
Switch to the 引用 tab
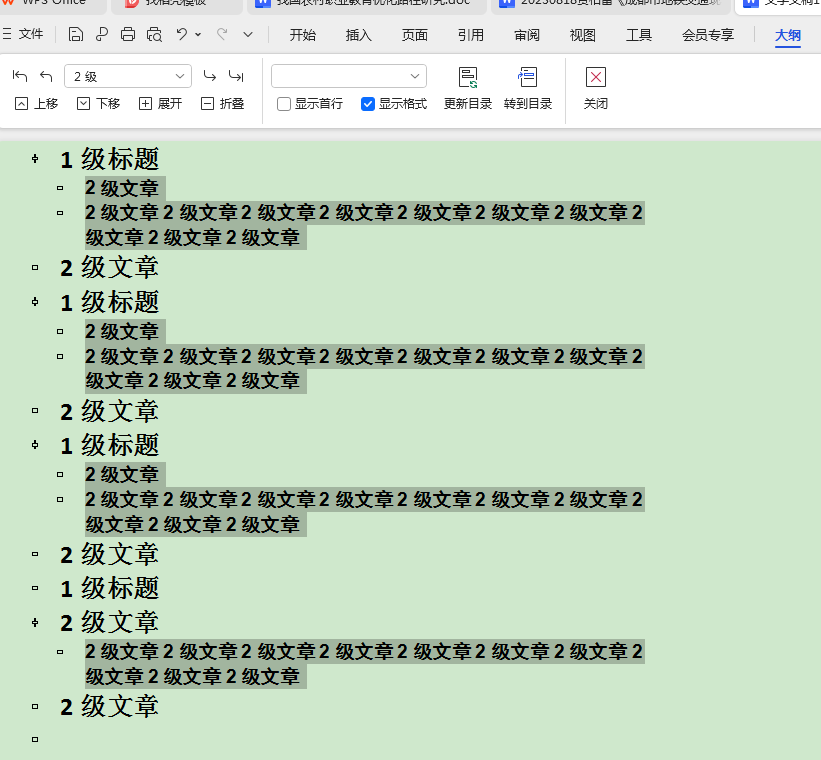tap(471, 35)
